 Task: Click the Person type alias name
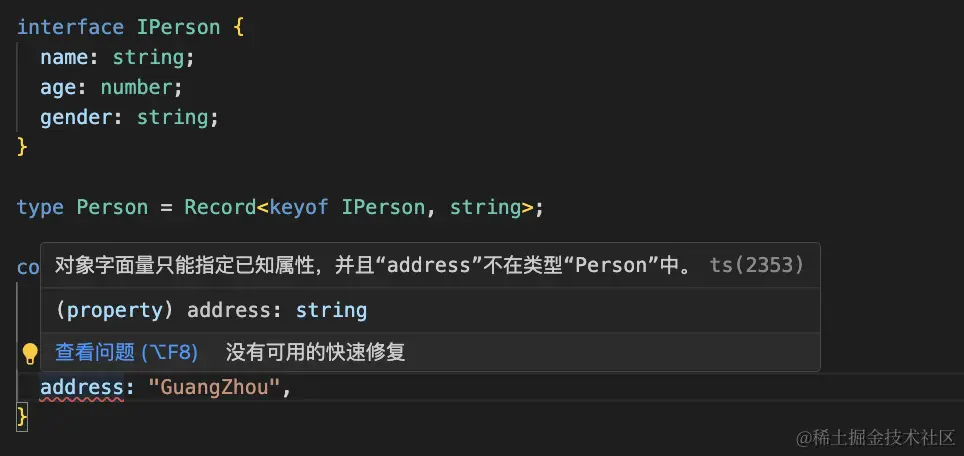[x=112, y=207]
